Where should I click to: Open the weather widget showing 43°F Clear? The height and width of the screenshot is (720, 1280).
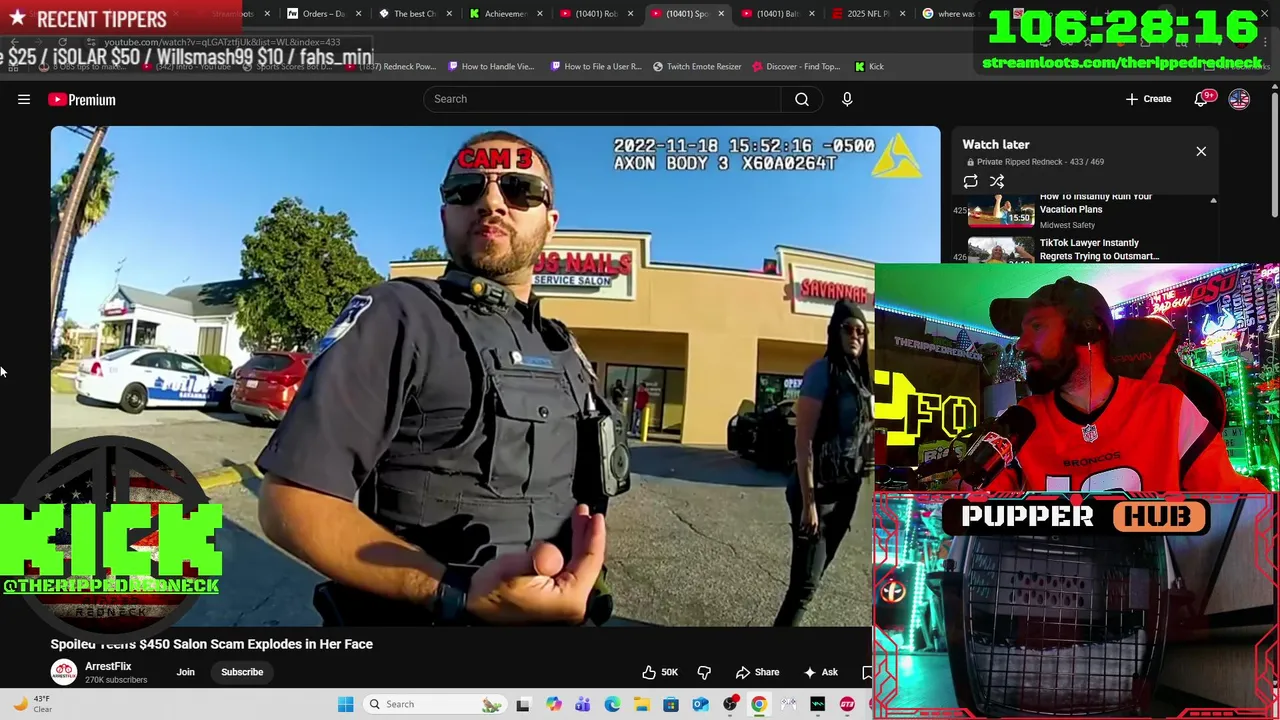[x=30, y=704]
